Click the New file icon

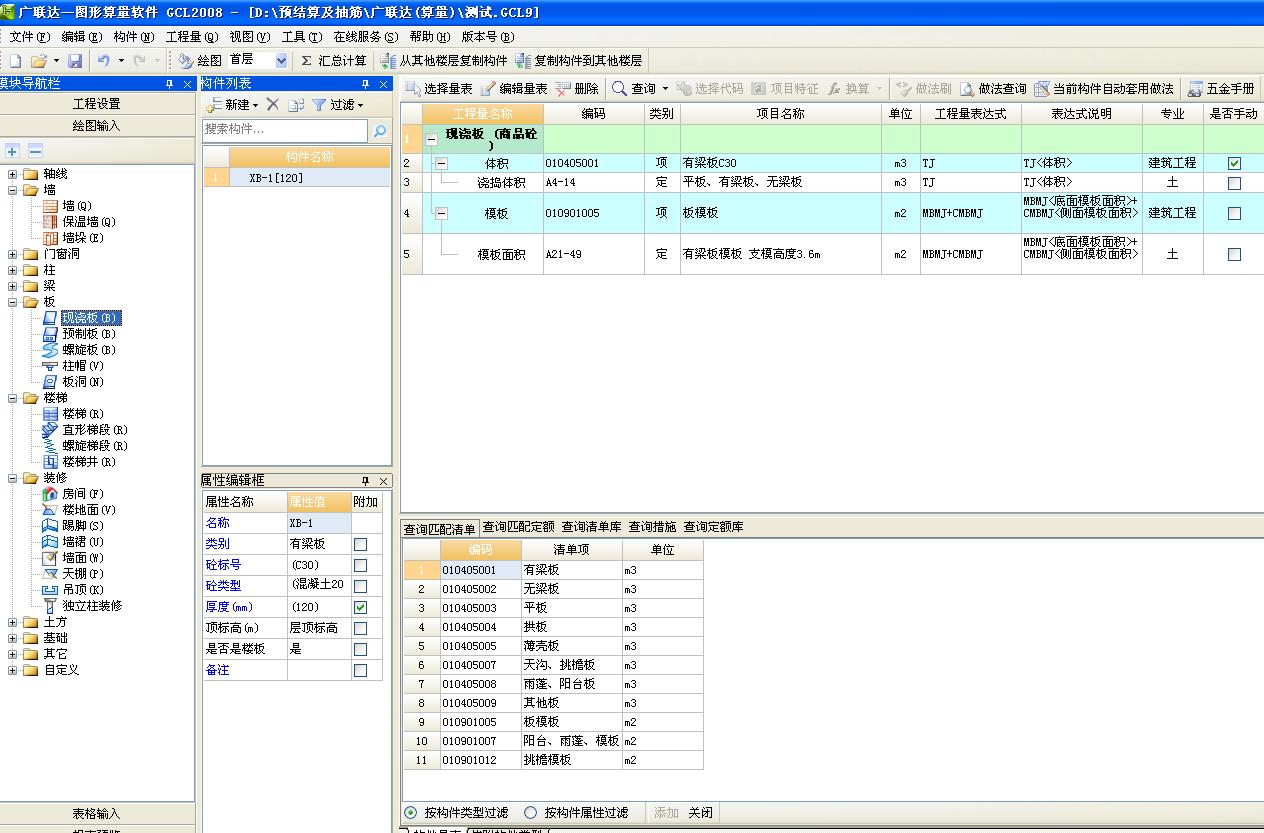[15, 61]
